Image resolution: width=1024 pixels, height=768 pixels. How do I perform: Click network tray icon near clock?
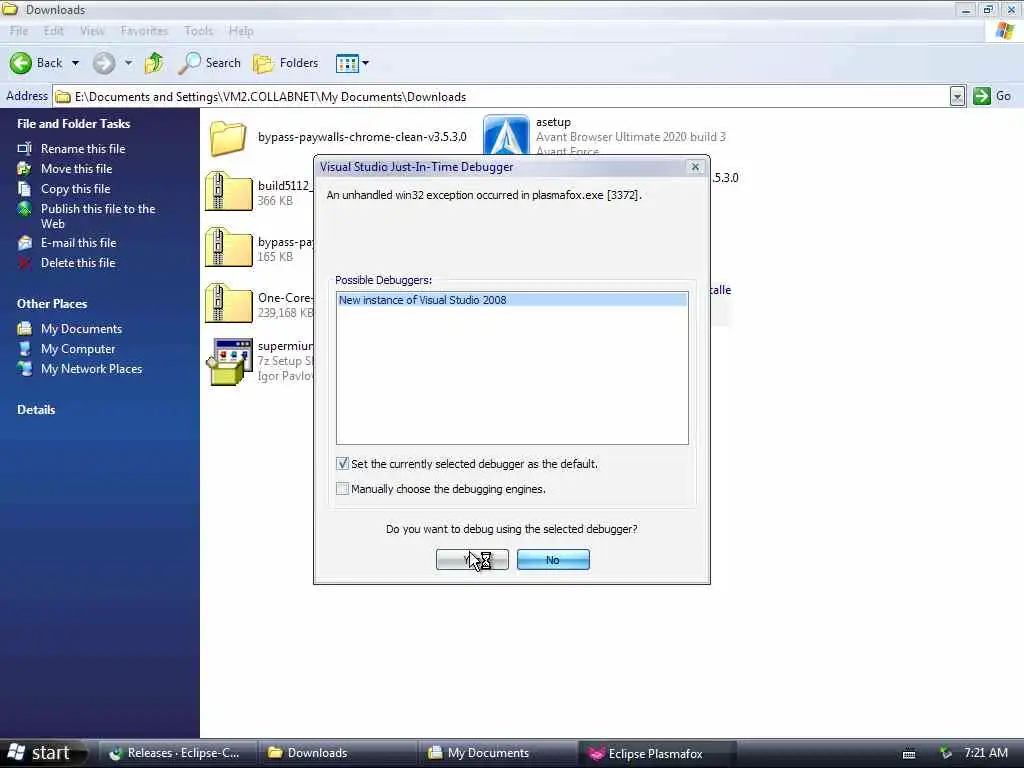(945, 753)
